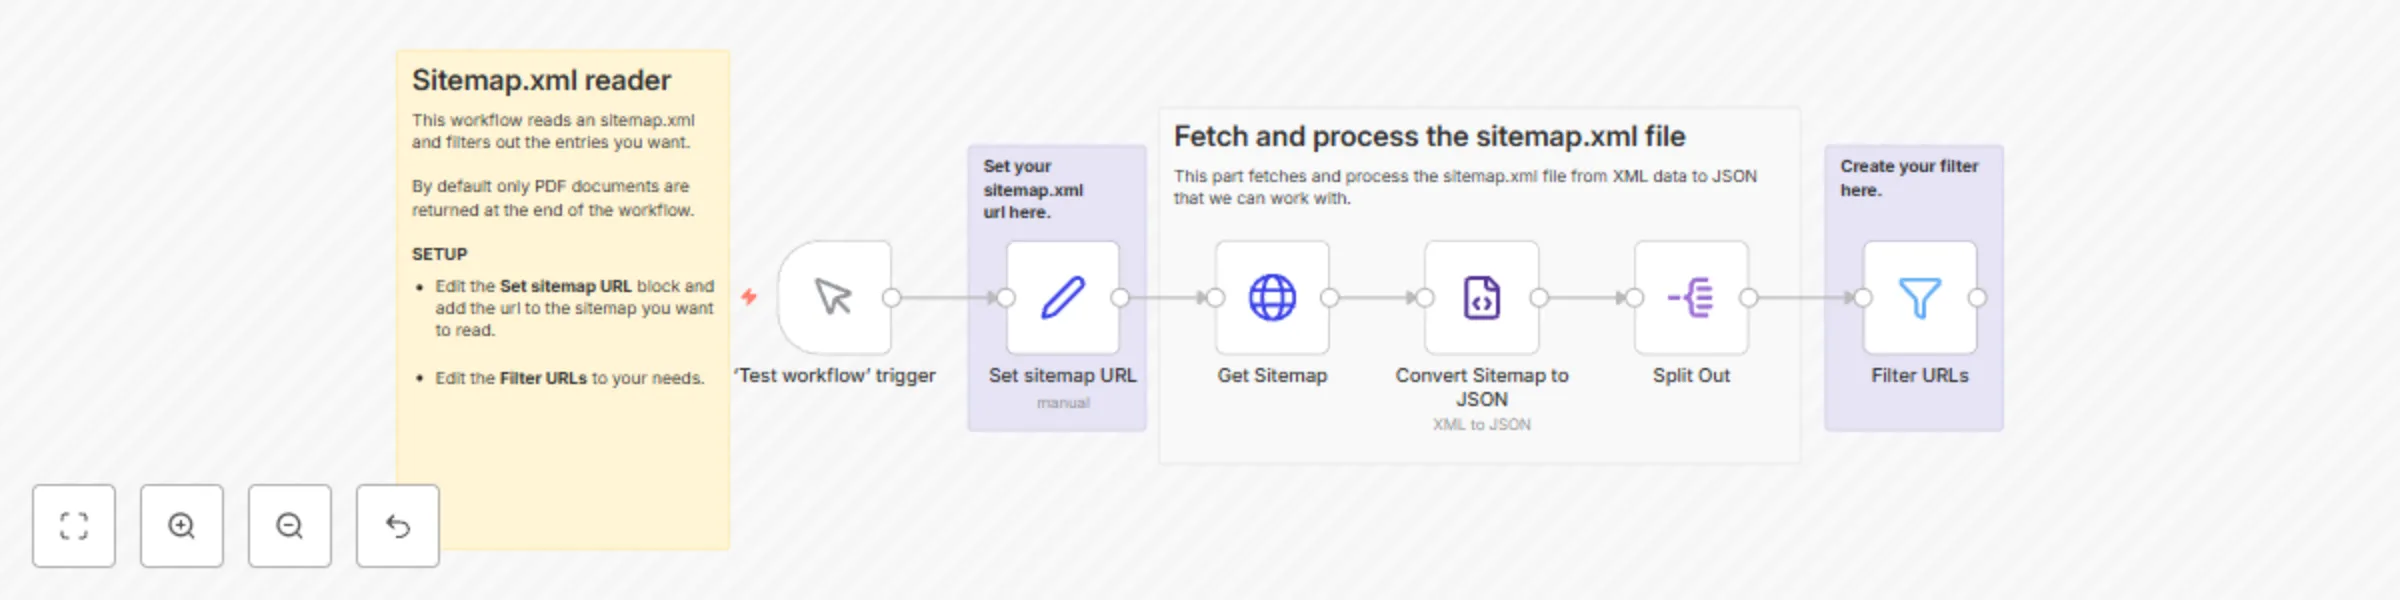Zoom in on the workflow canvas
Viewport: 2400px width, 600px height.
pyautogui.click(x=181, y=526)
